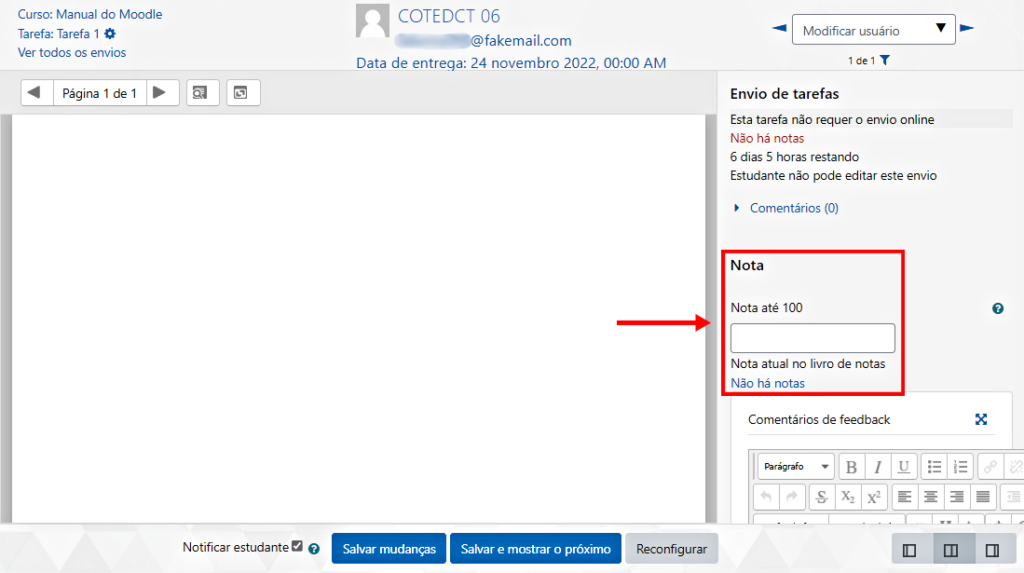The height and width of the screenshot is (573, 1024).
Task: Toggle Notificar estudante checkbox
Action: pyautogui.click(x=297, y=546)
